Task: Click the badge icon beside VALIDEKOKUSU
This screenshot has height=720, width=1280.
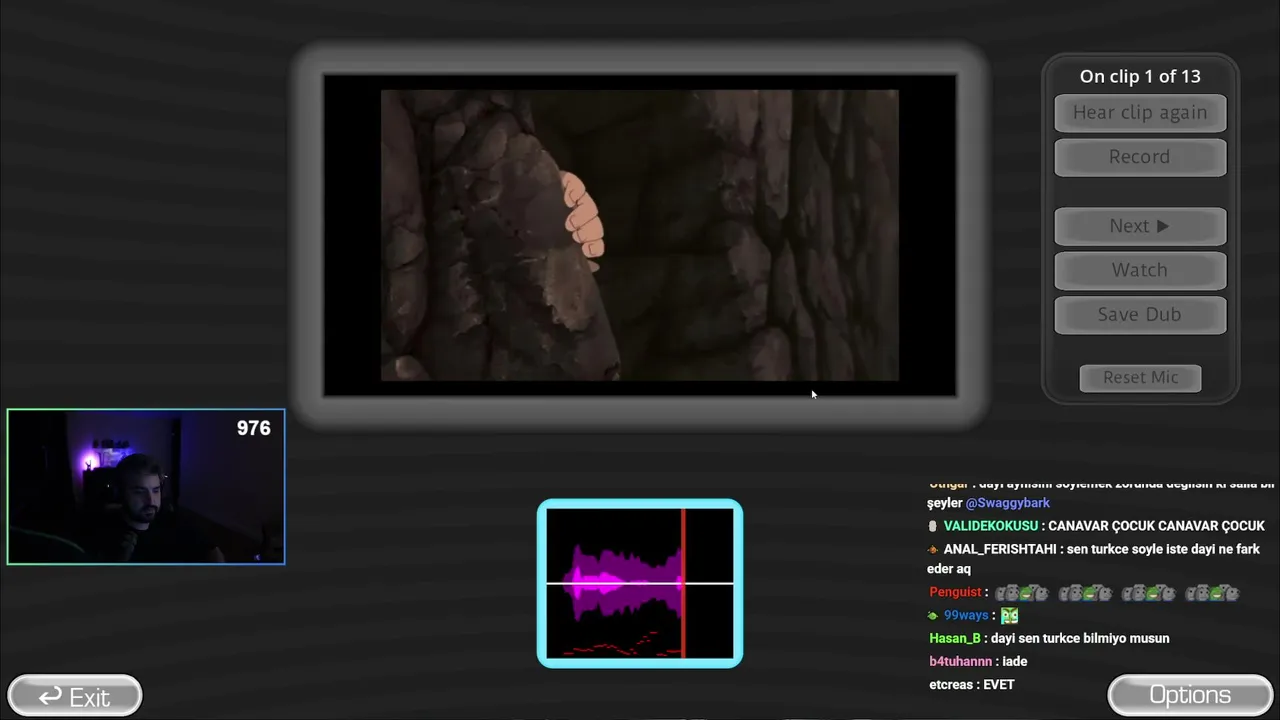Action: click(933, 526)
